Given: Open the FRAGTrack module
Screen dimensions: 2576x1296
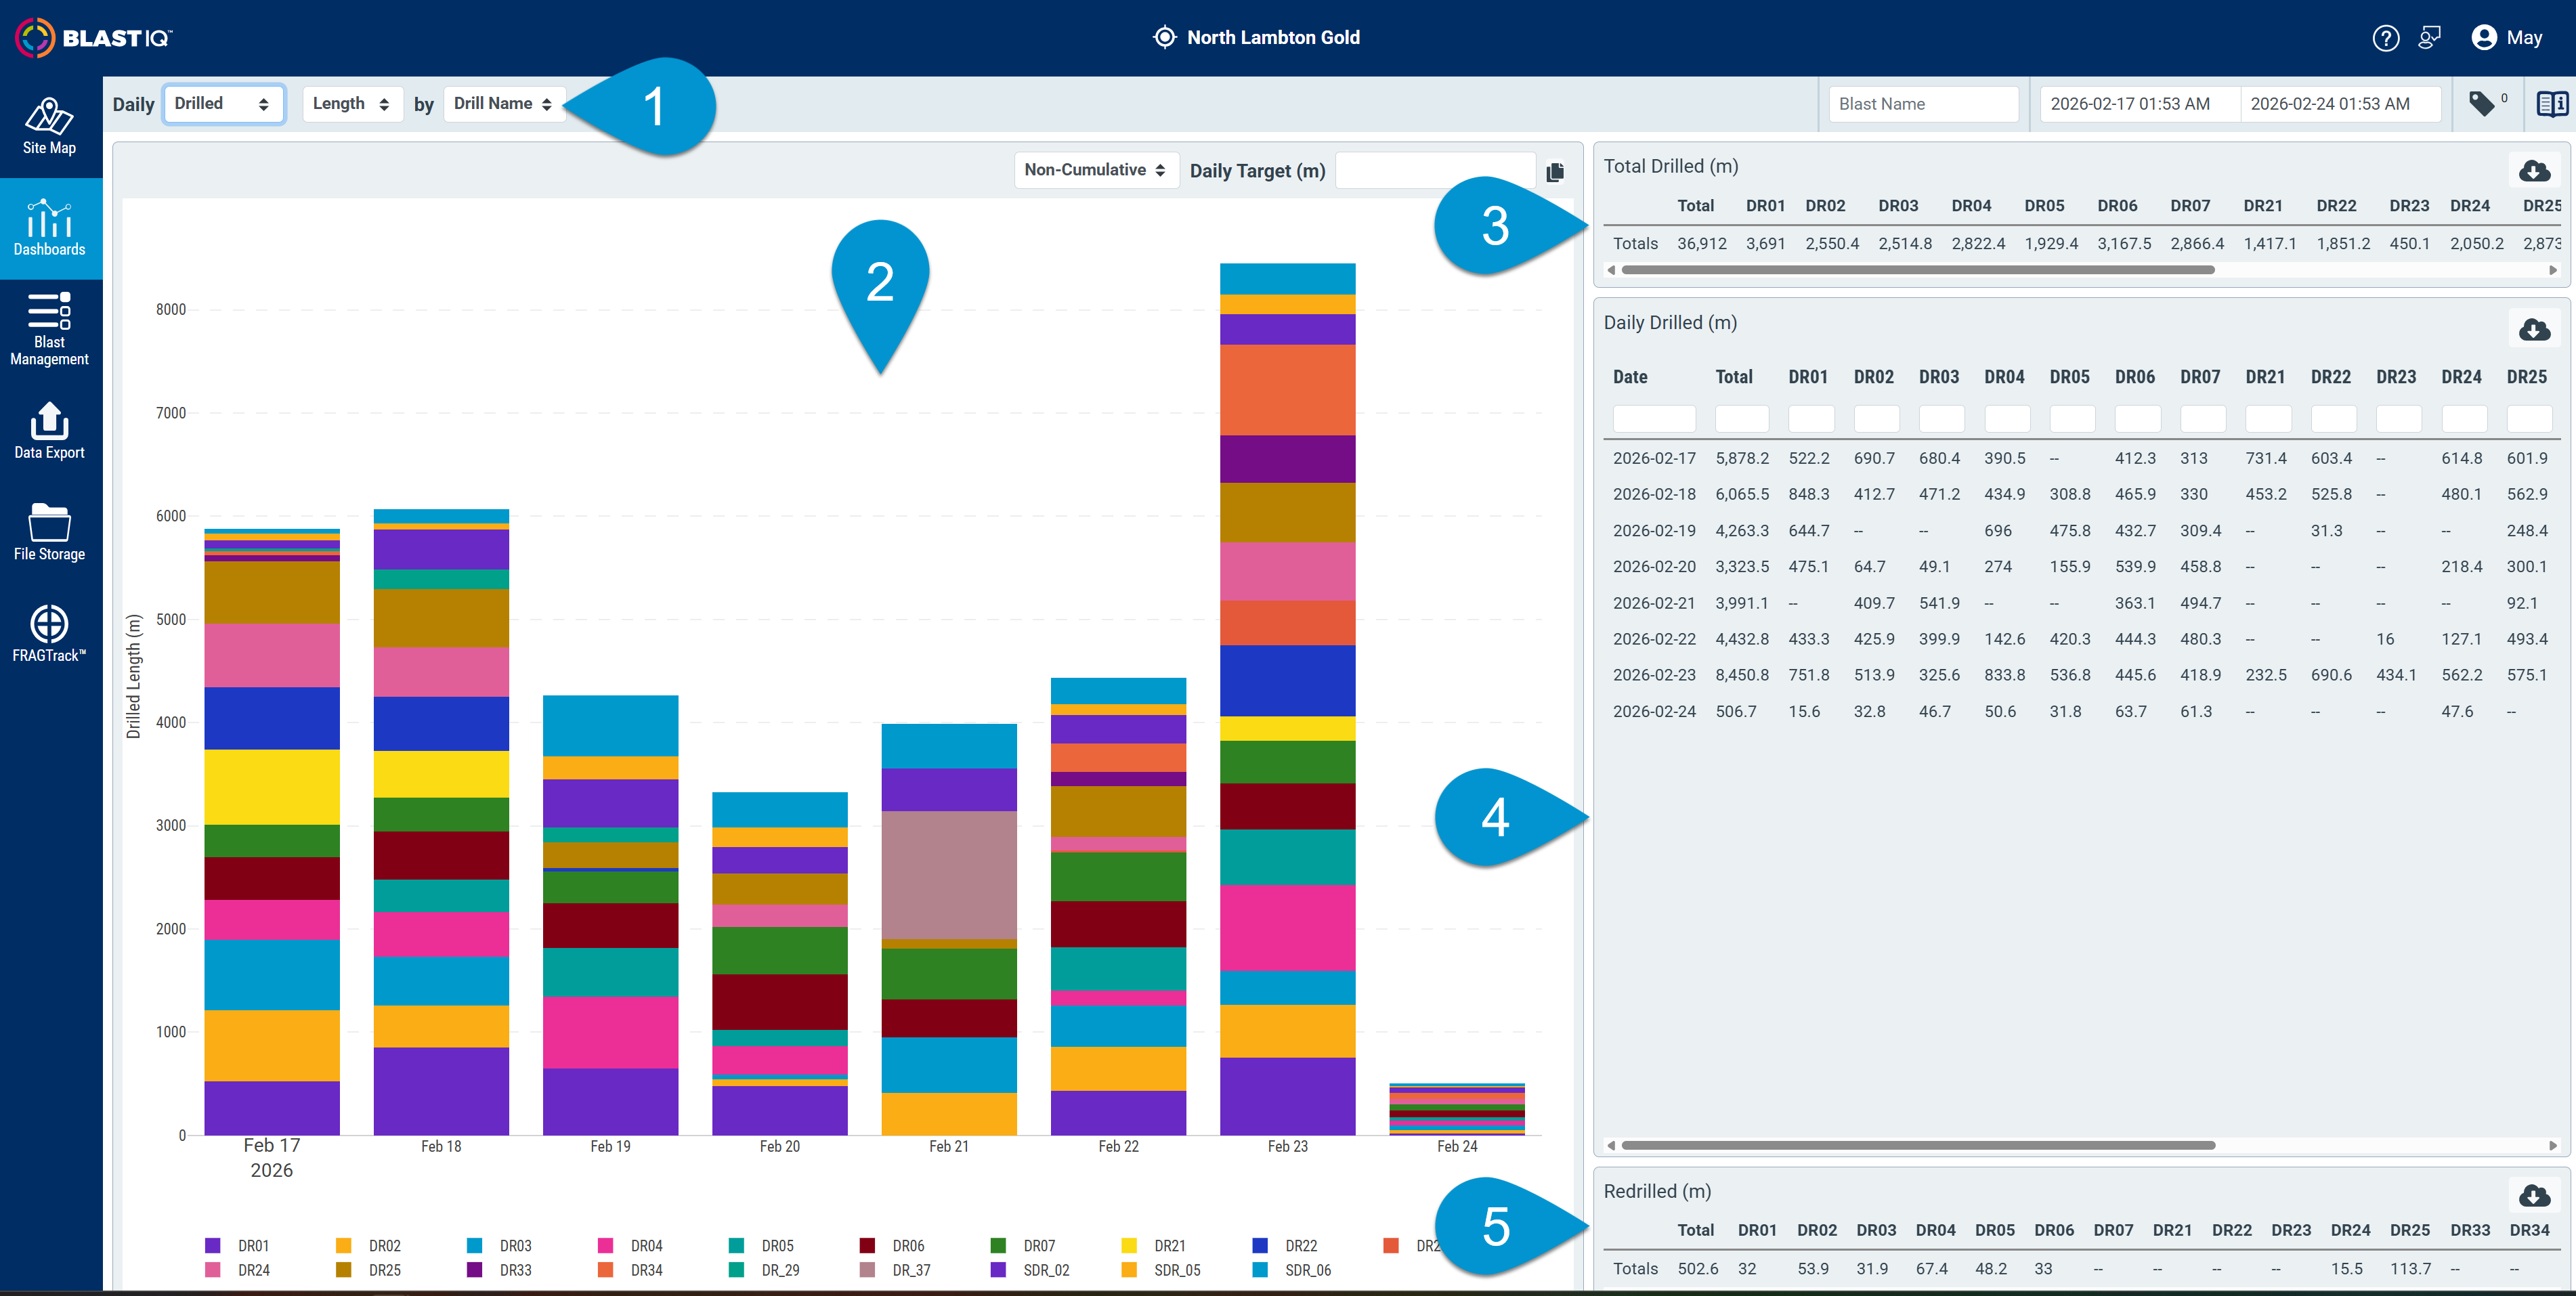Looking at the screenshot, I should (50, 634).
